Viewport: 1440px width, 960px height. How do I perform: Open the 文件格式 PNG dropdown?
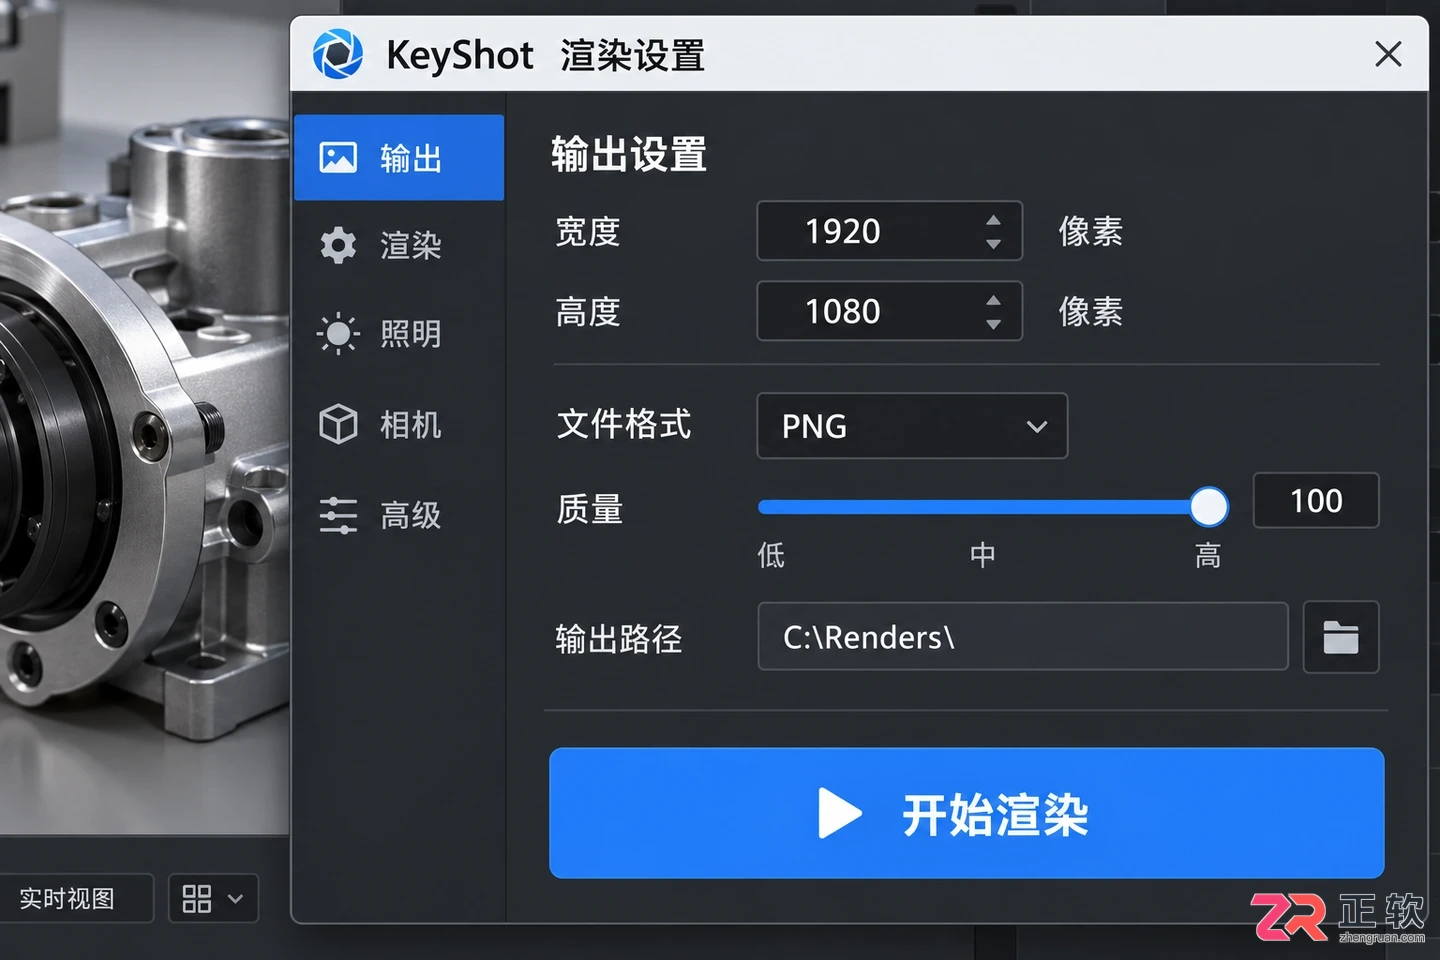(x=912, y=426)
